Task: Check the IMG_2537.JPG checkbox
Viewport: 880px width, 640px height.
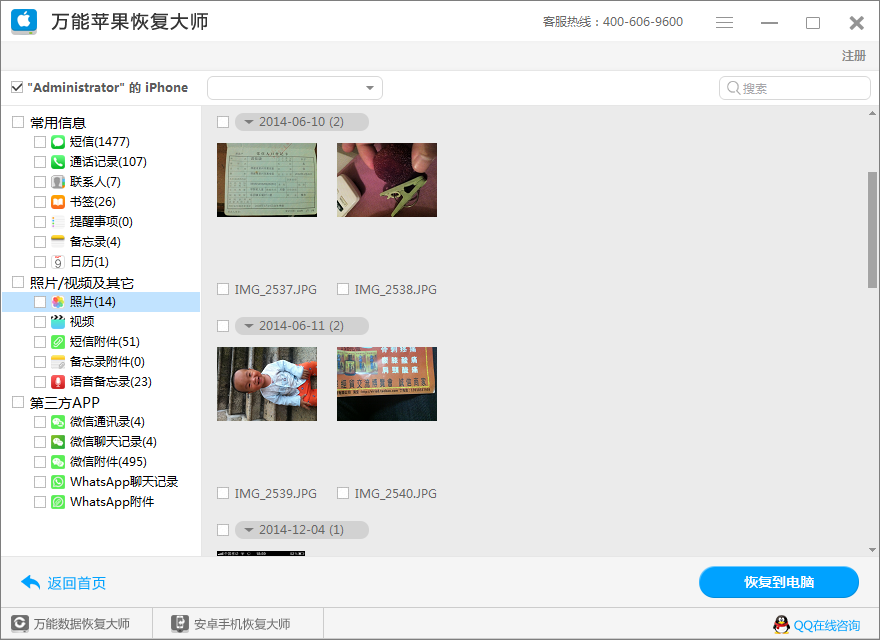Action: pos(222,289)
